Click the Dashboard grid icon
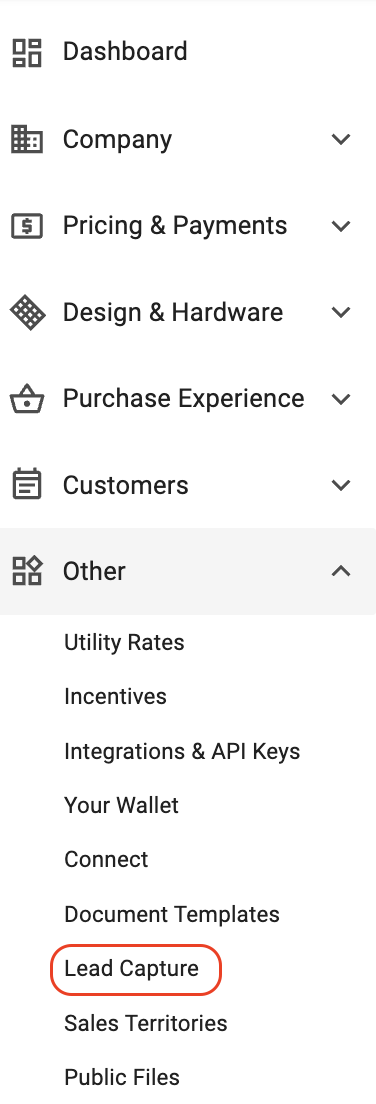The height and width of the screenshot is (1104, 376). (27, 53)
